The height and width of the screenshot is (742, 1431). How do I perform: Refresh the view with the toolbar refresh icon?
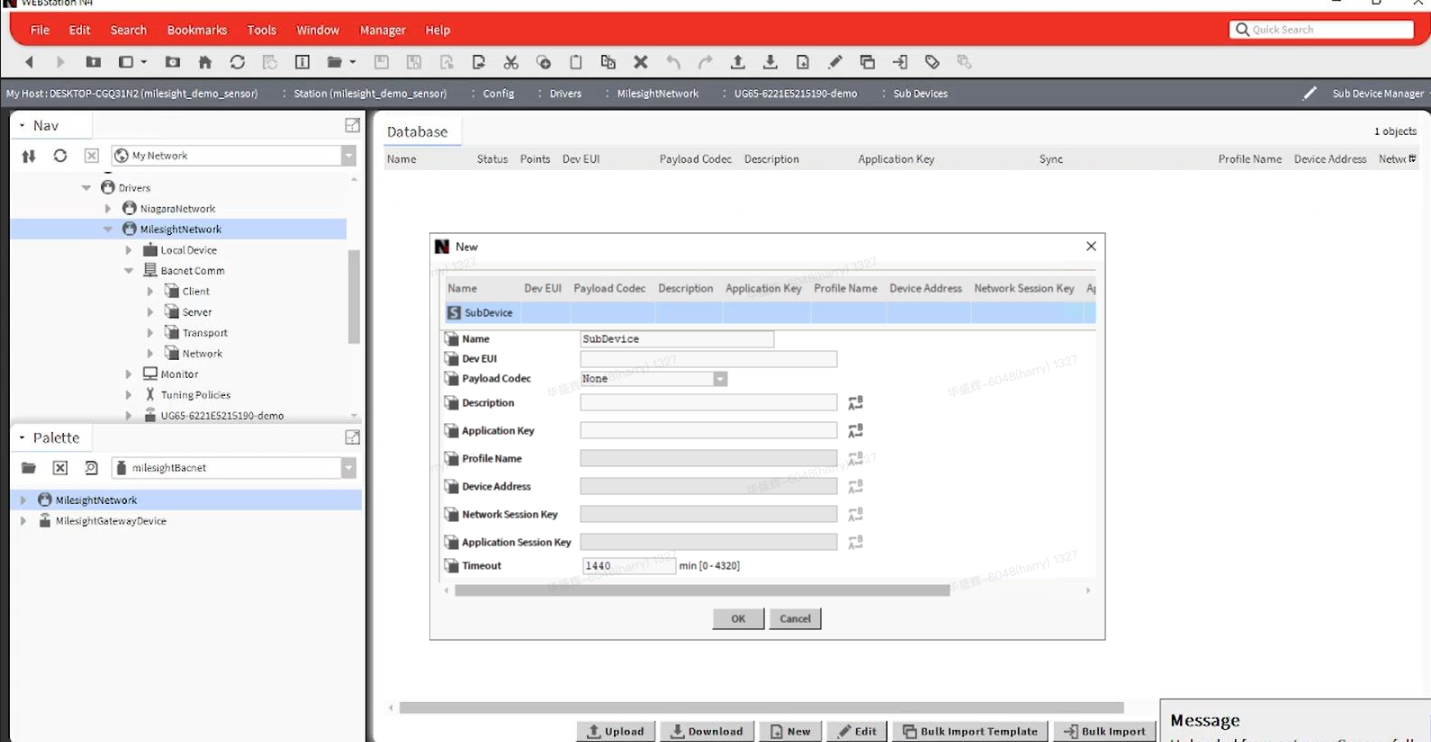(x=237, y=62)
